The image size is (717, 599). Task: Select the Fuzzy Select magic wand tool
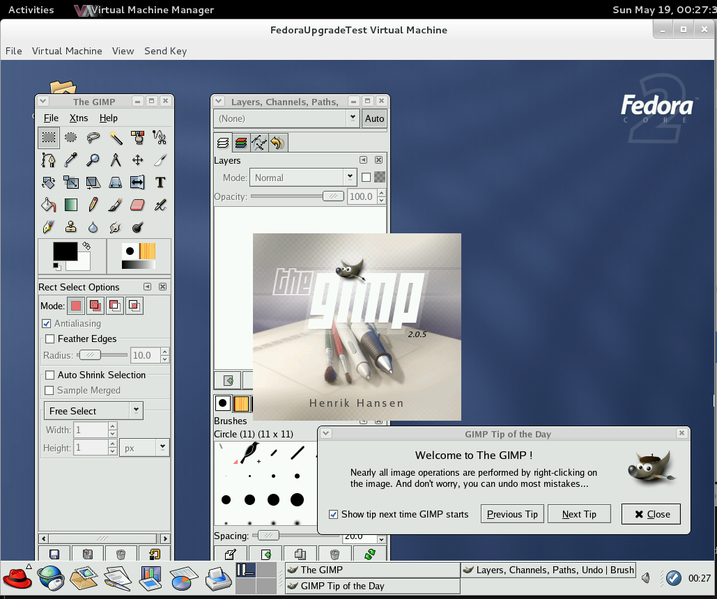coord(116,137)
